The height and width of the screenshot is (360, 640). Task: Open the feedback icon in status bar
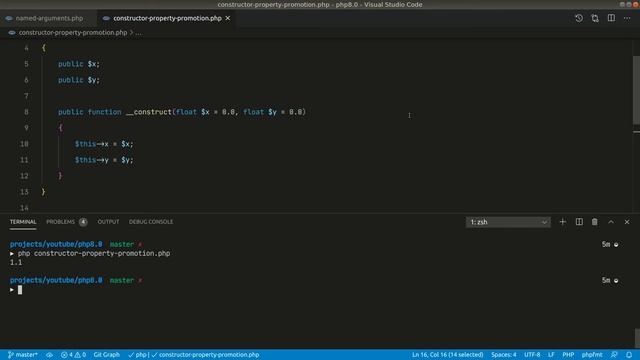[x=614, y=355]
